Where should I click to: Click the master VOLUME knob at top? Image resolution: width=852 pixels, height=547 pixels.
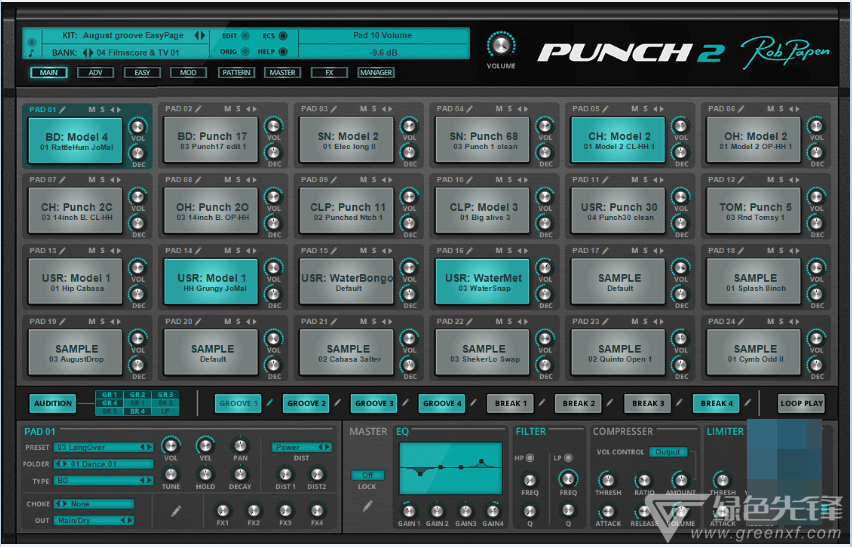[501, 46]
